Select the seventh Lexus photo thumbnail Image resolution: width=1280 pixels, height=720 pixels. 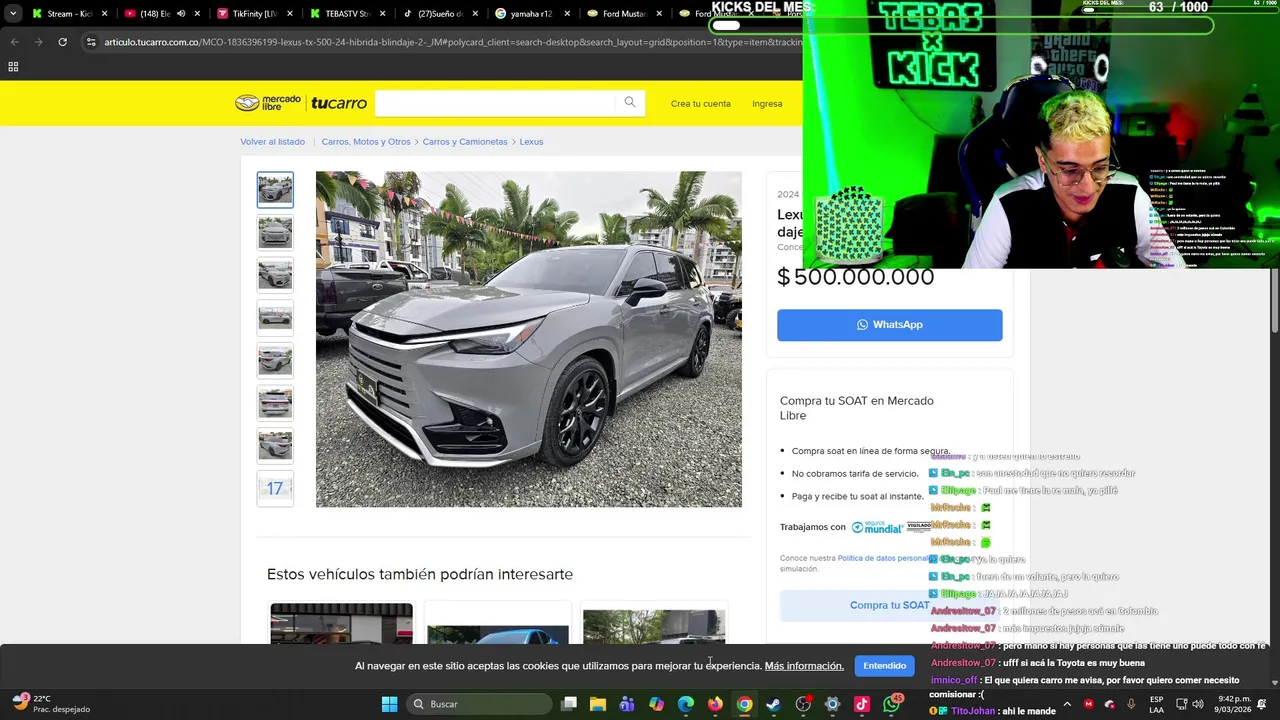tap(275, 446)
